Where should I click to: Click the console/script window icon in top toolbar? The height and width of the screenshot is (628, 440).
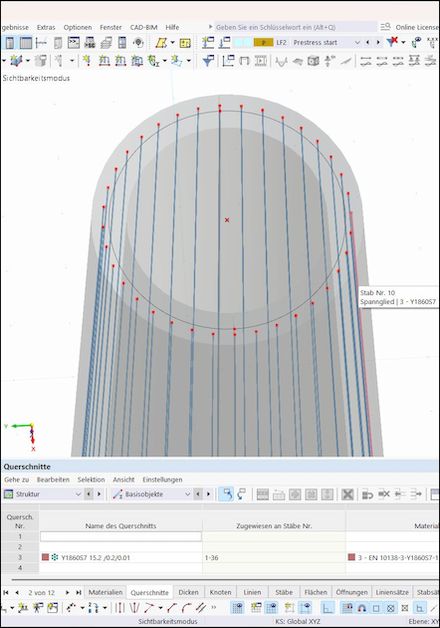point(73,42)
